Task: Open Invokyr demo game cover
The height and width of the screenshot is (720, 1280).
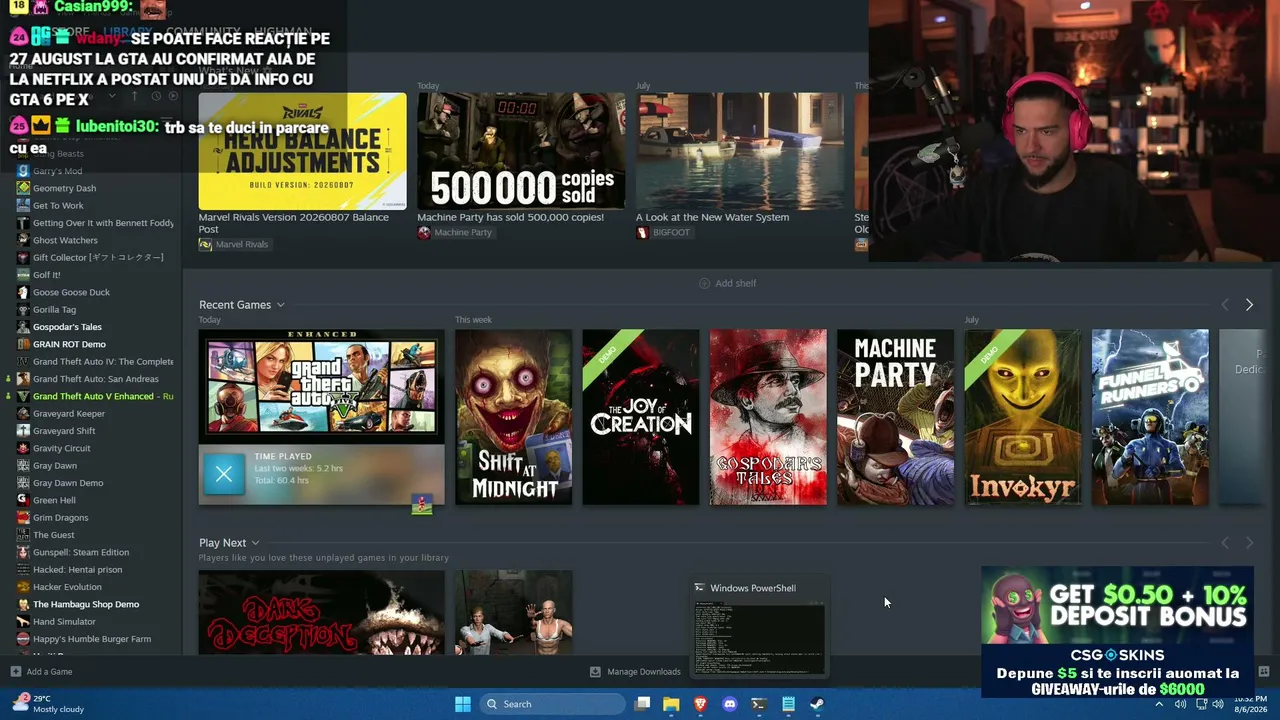Action: (1023, 417)
